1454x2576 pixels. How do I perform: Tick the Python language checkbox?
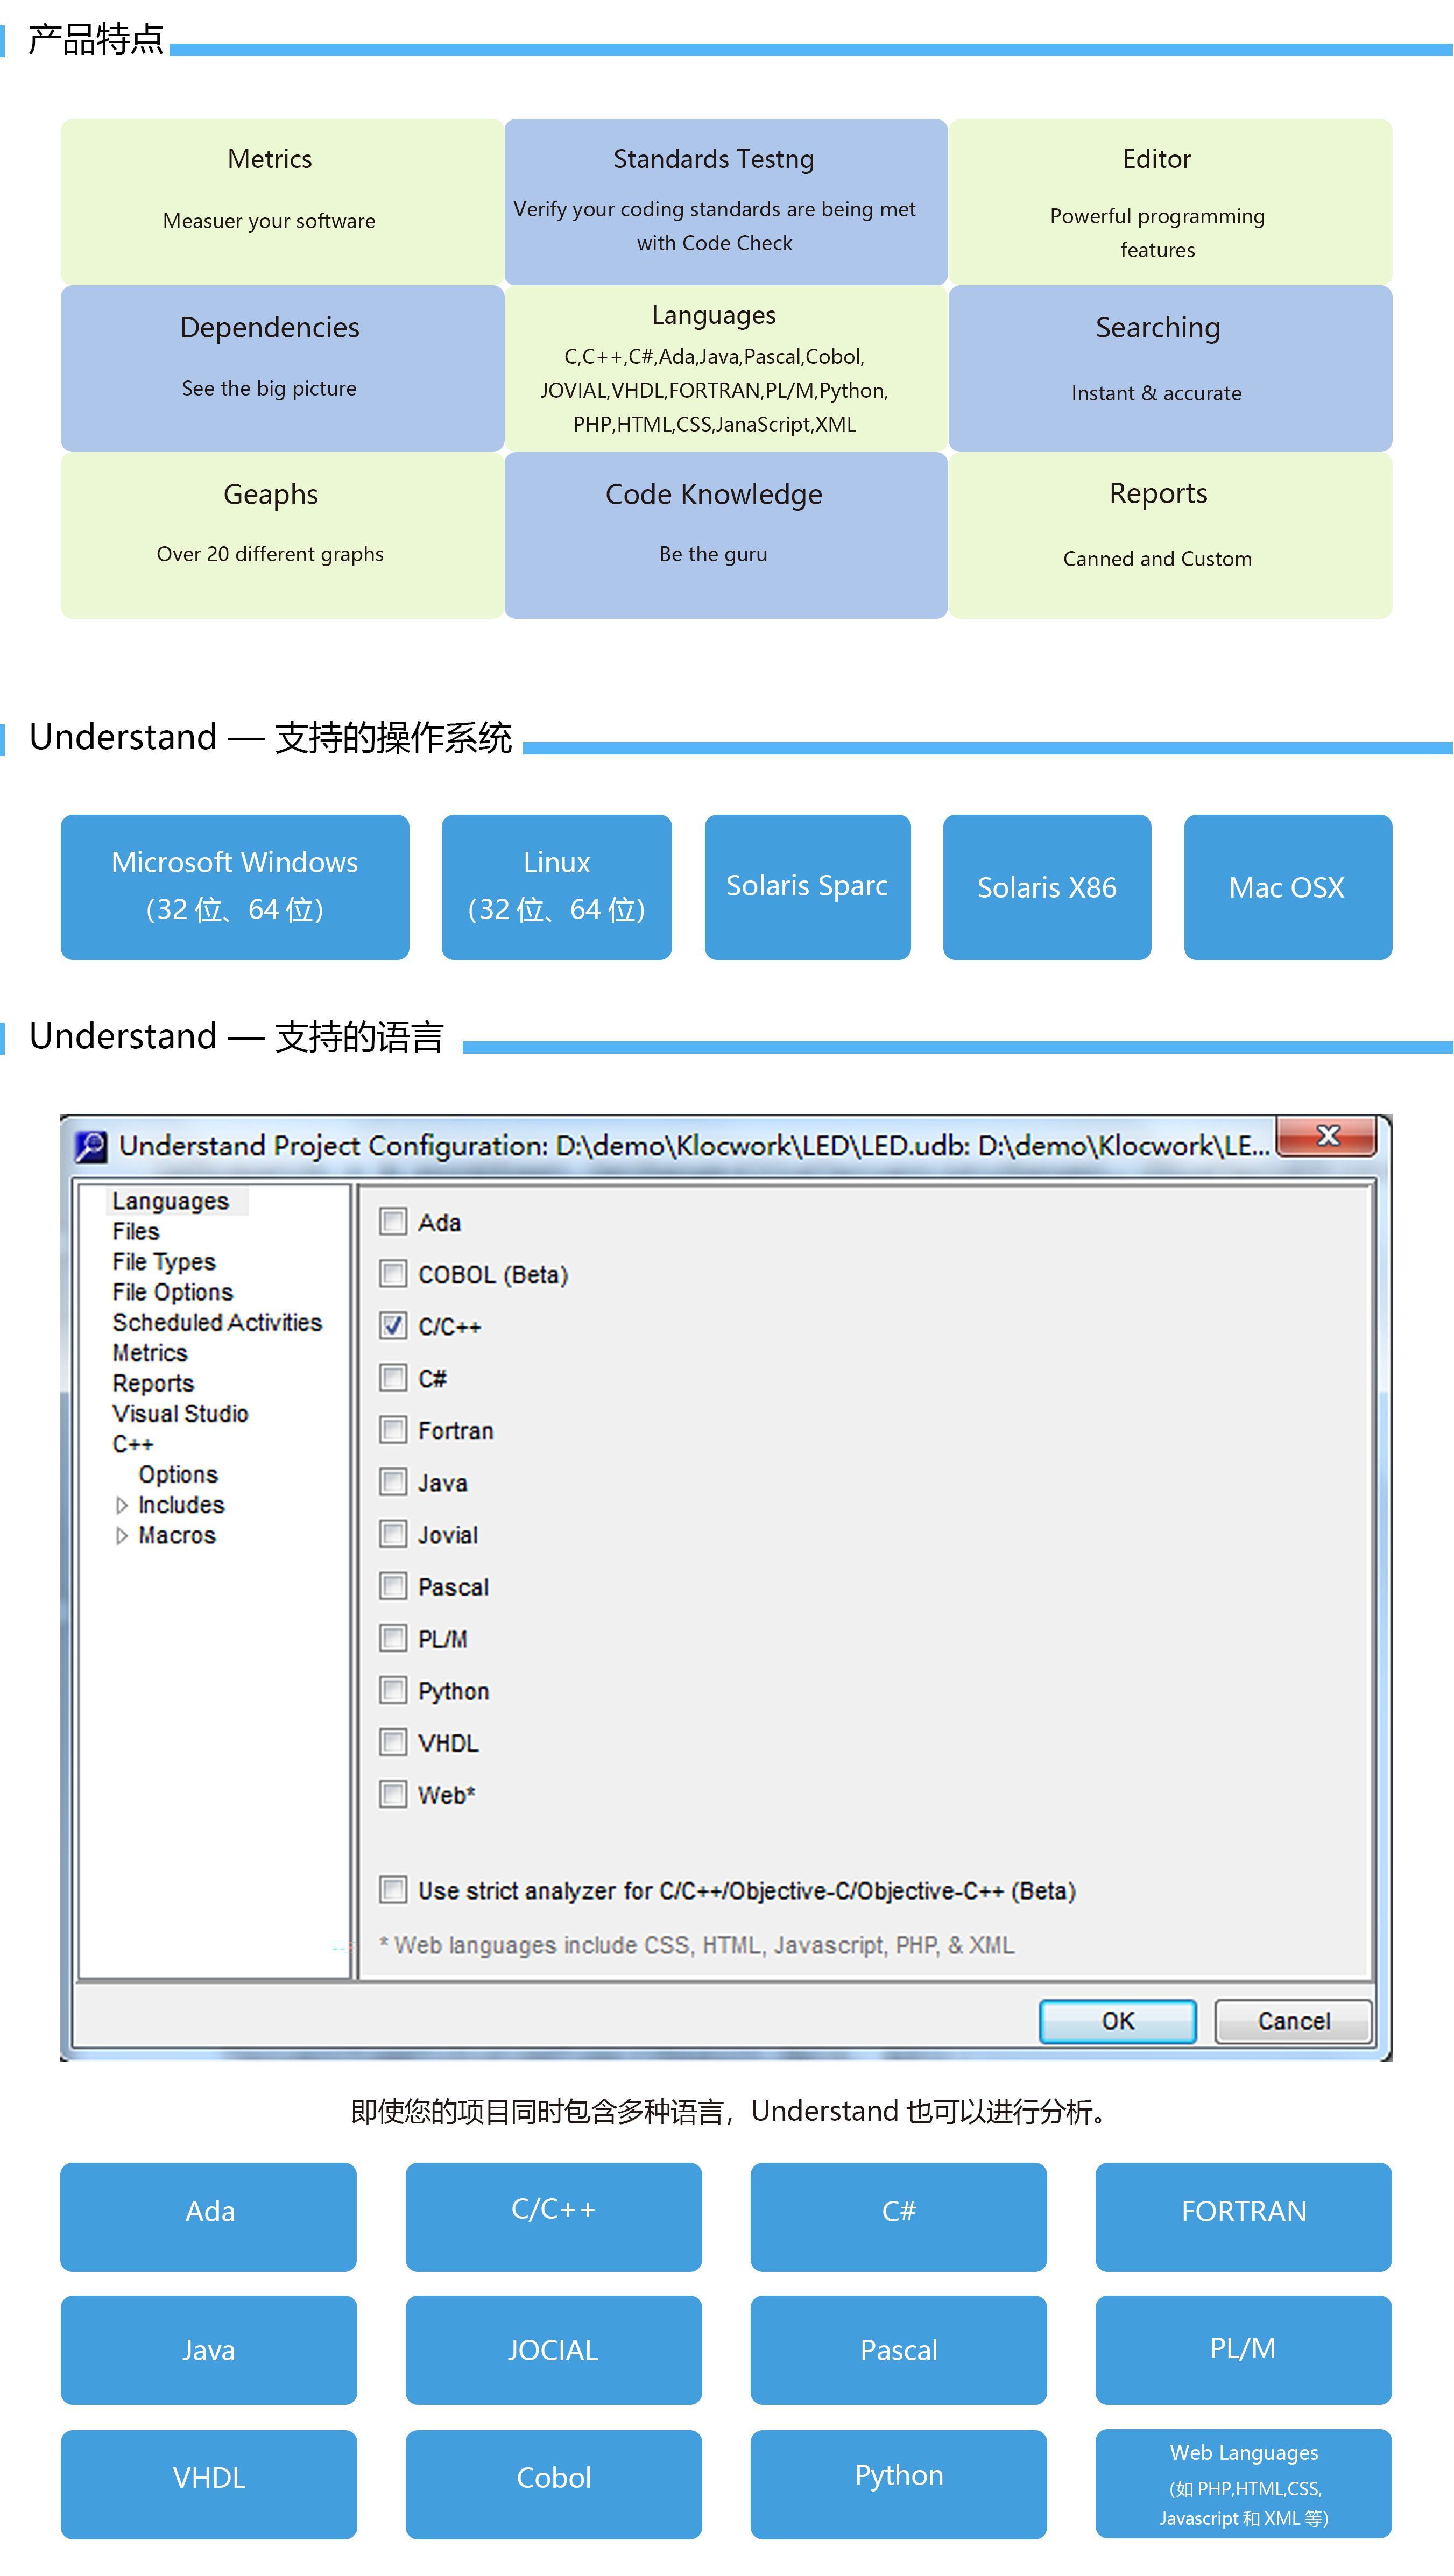pos(393,1690)
